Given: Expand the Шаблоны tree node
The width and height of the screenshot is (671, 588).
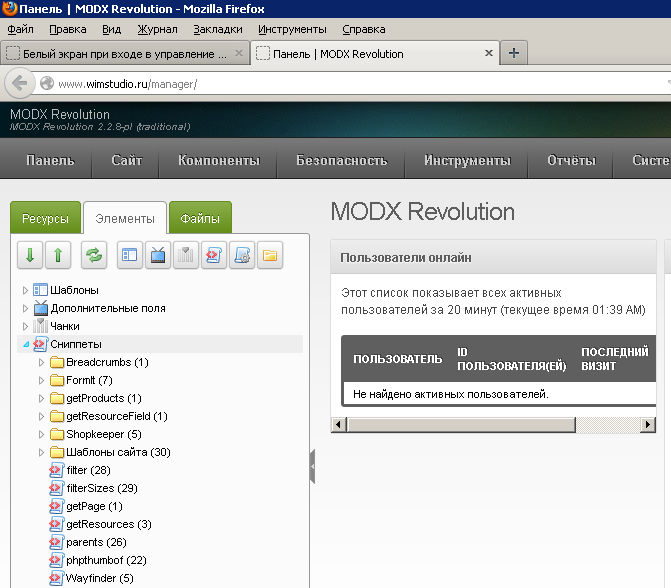Looking at the screenshot, I should (x=25, y=290).
